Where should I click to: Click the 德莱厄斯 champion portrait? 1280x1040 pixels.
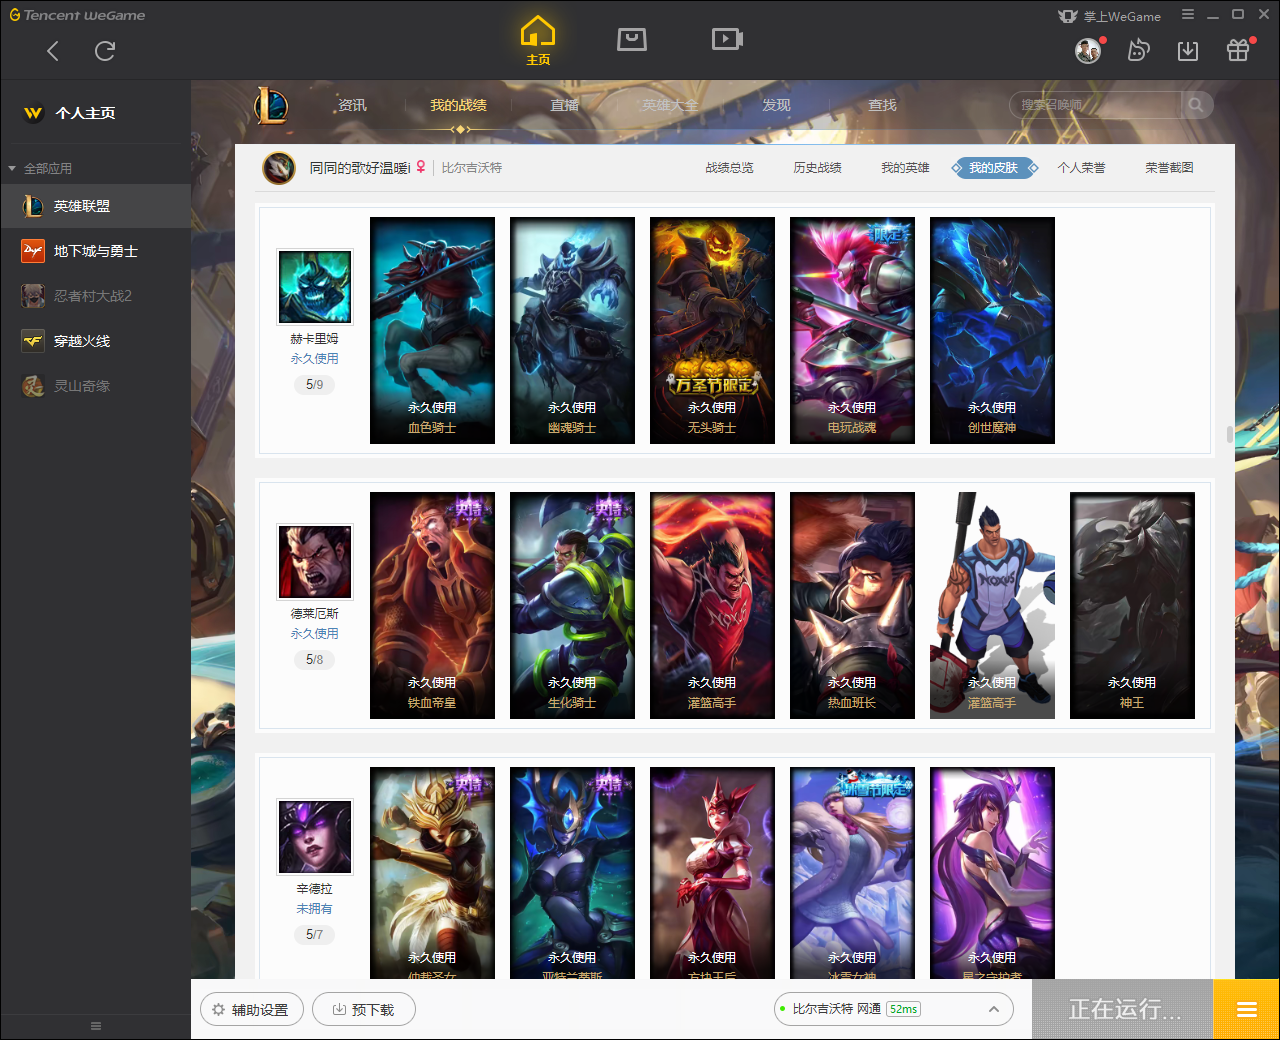(x=315, y=562)
